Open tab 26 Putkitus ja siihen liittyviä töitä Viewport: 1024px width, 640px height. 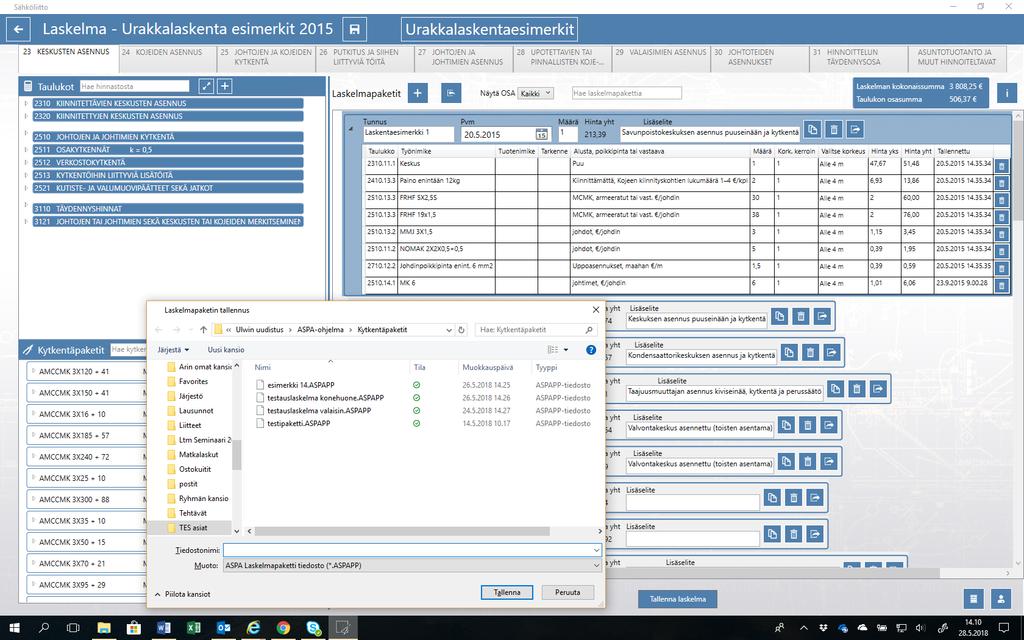click(x=365, y=59)
